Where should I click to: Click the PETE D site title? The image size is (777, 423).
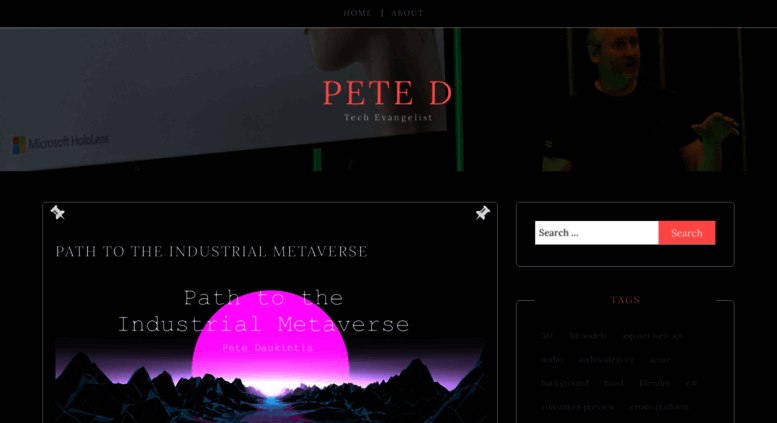388,93
